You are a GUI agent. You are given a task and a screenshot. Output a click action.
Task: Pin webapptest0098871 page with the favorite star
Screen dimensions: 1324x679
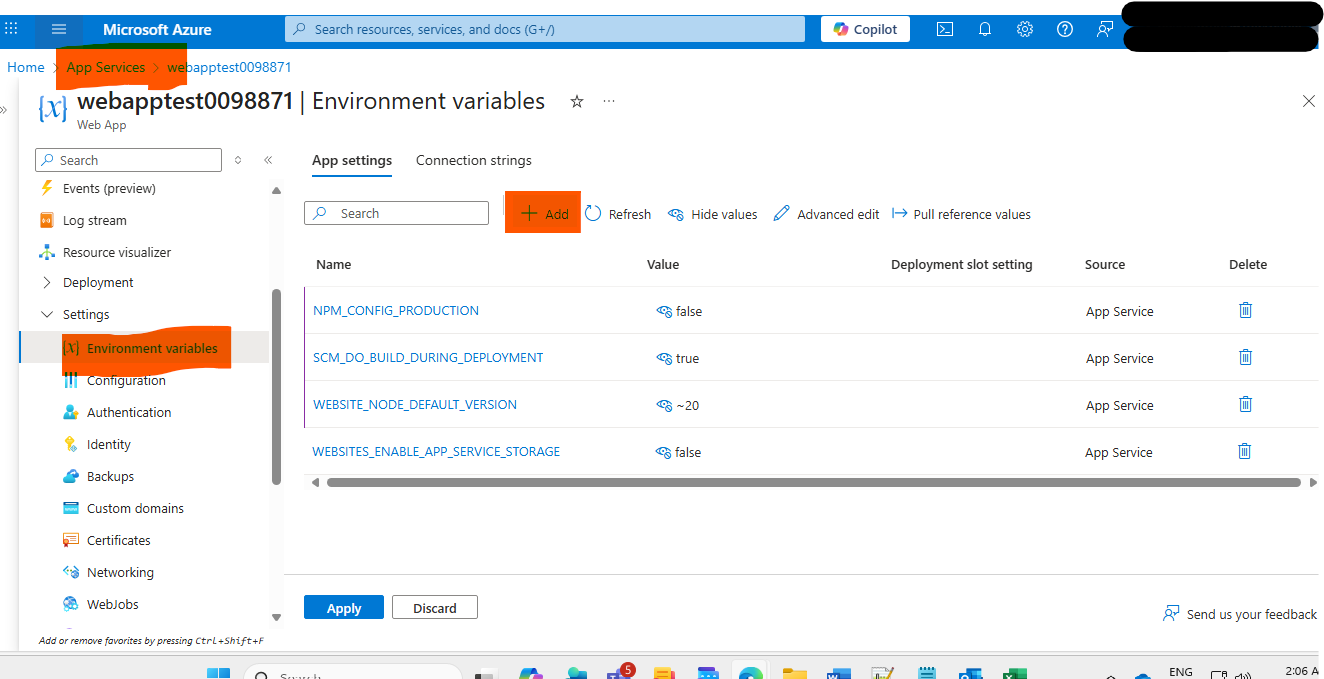(577, 102)
